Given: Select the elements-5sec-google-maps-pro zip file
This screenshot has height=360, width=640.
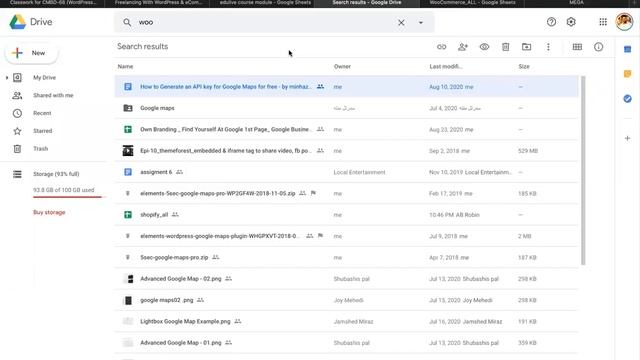Looking at the screenshot, I should (x=347, y=193).
